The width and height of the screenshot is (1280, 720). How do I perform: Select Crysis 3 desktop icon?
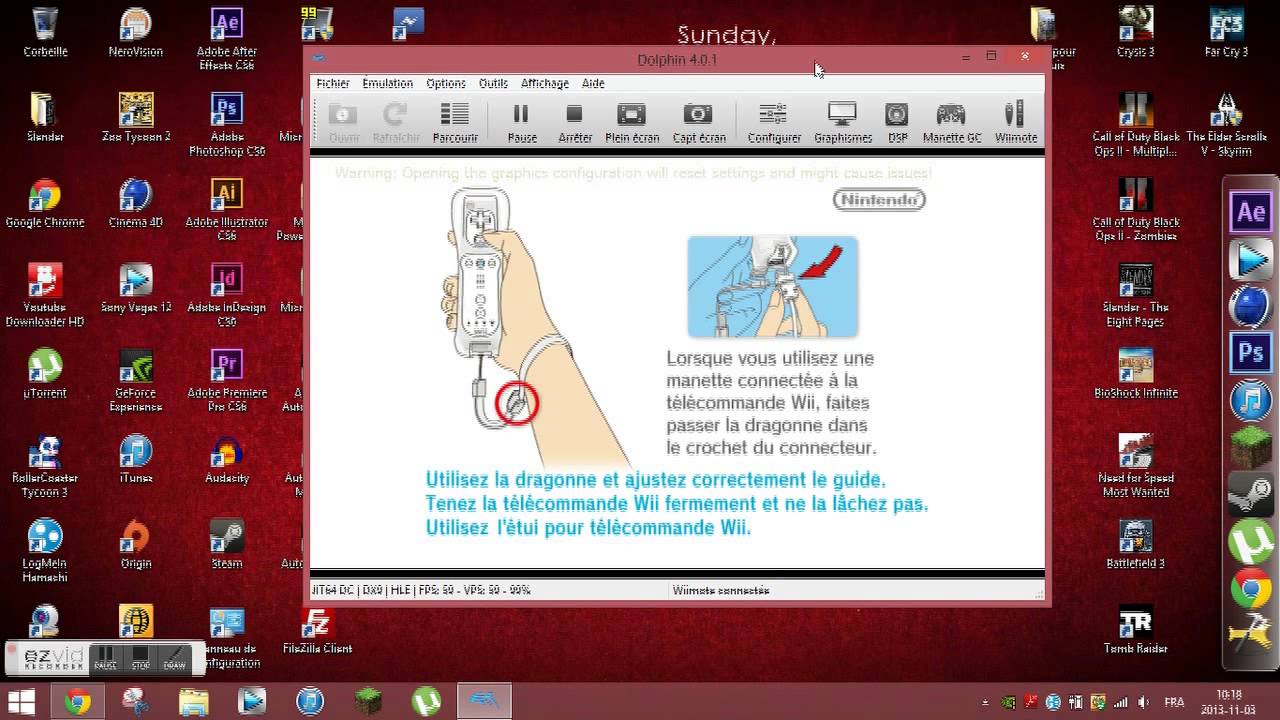pyautogui.click(x=1136, y=32)
